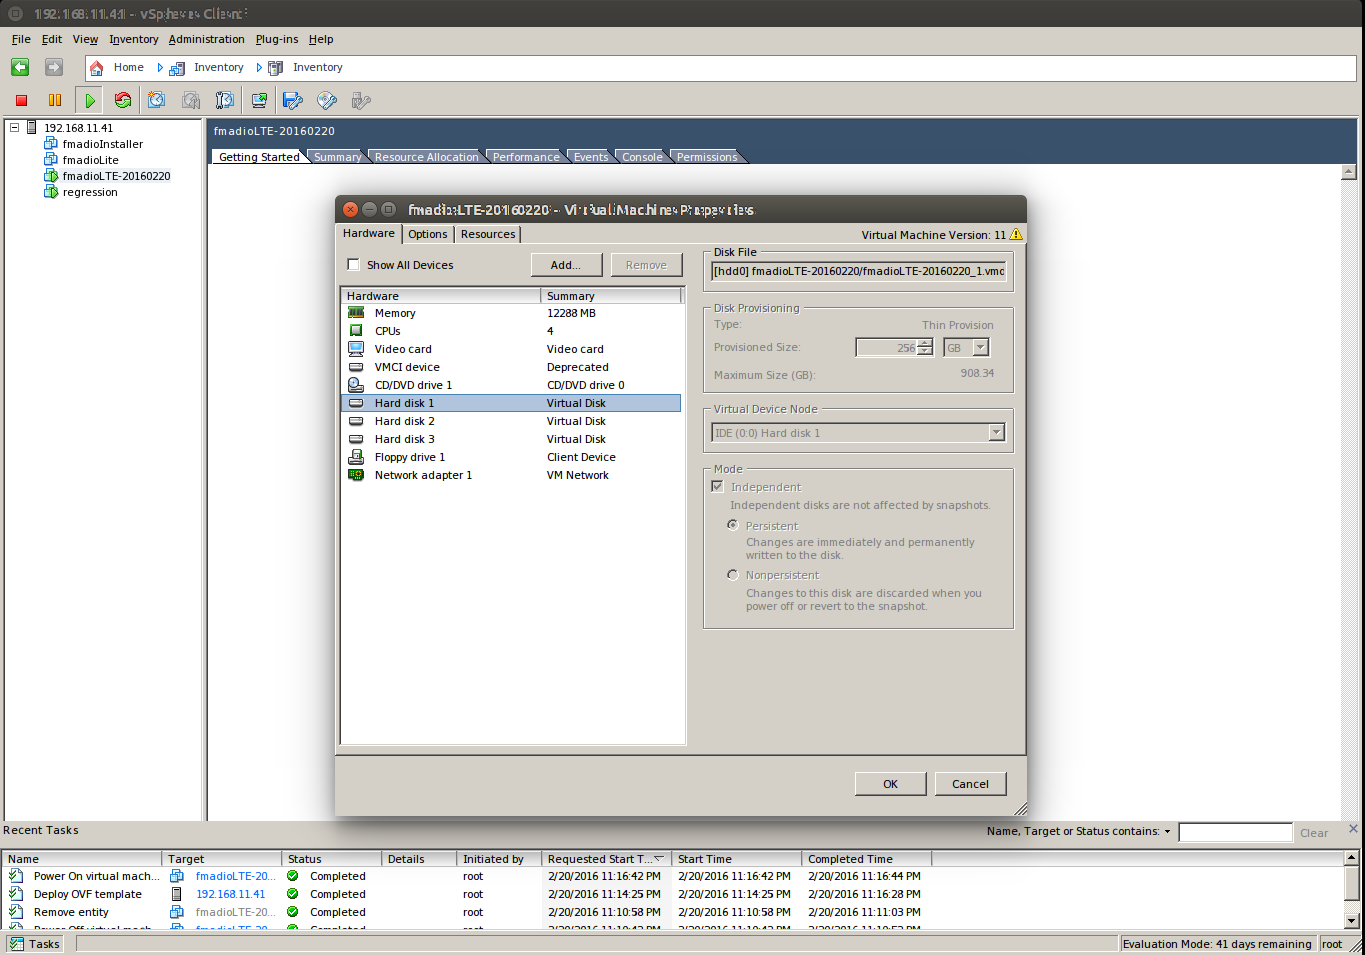The image size is (1365, 955).
Task: Open the Snapshot Manager
Action: tap(224, 100)
